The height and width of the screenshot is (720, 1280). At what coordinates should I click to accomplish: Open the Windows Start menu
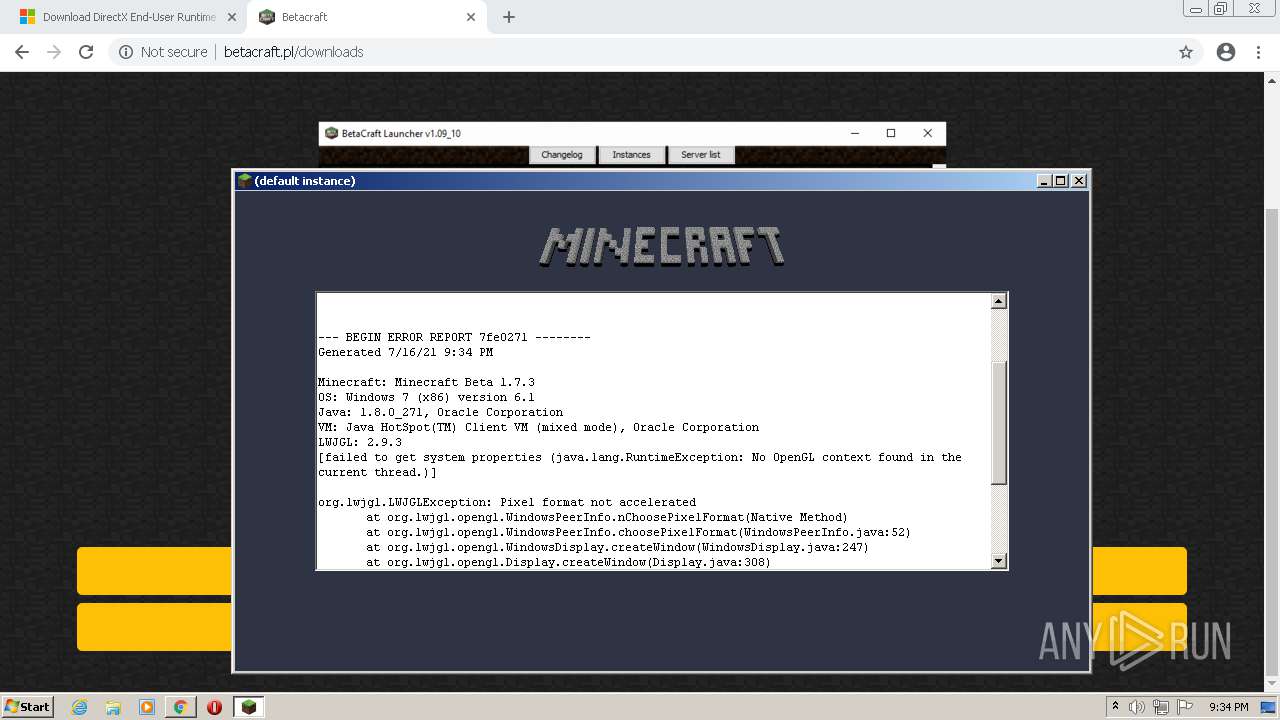[27, 706]
